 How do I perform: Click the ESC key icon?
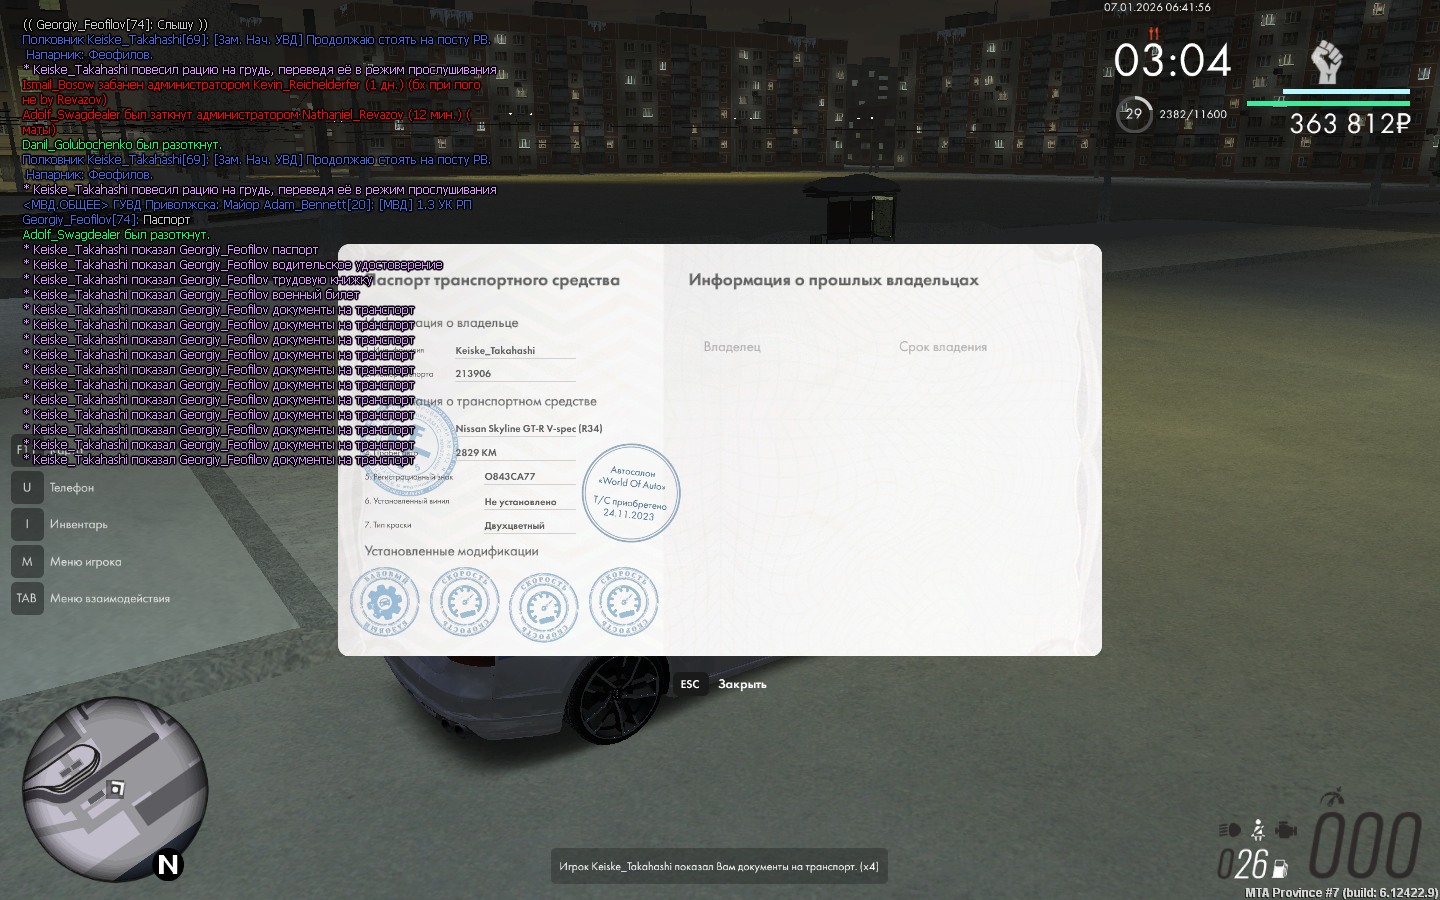point(690,684)
